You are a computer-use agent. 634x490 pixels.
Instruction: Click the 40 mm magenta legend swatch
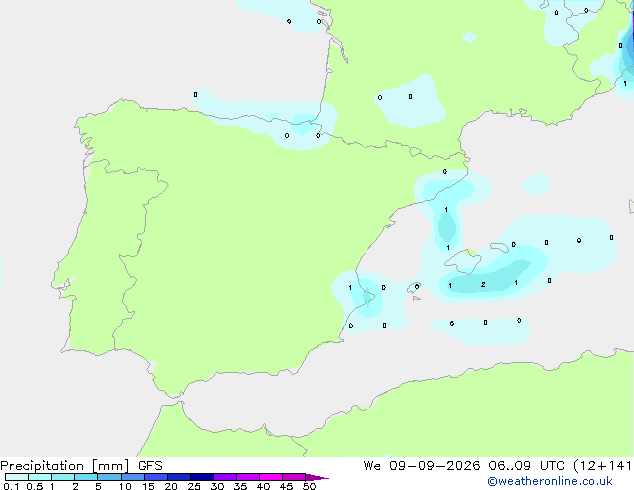pyautogui.click(x=271, y=477)
